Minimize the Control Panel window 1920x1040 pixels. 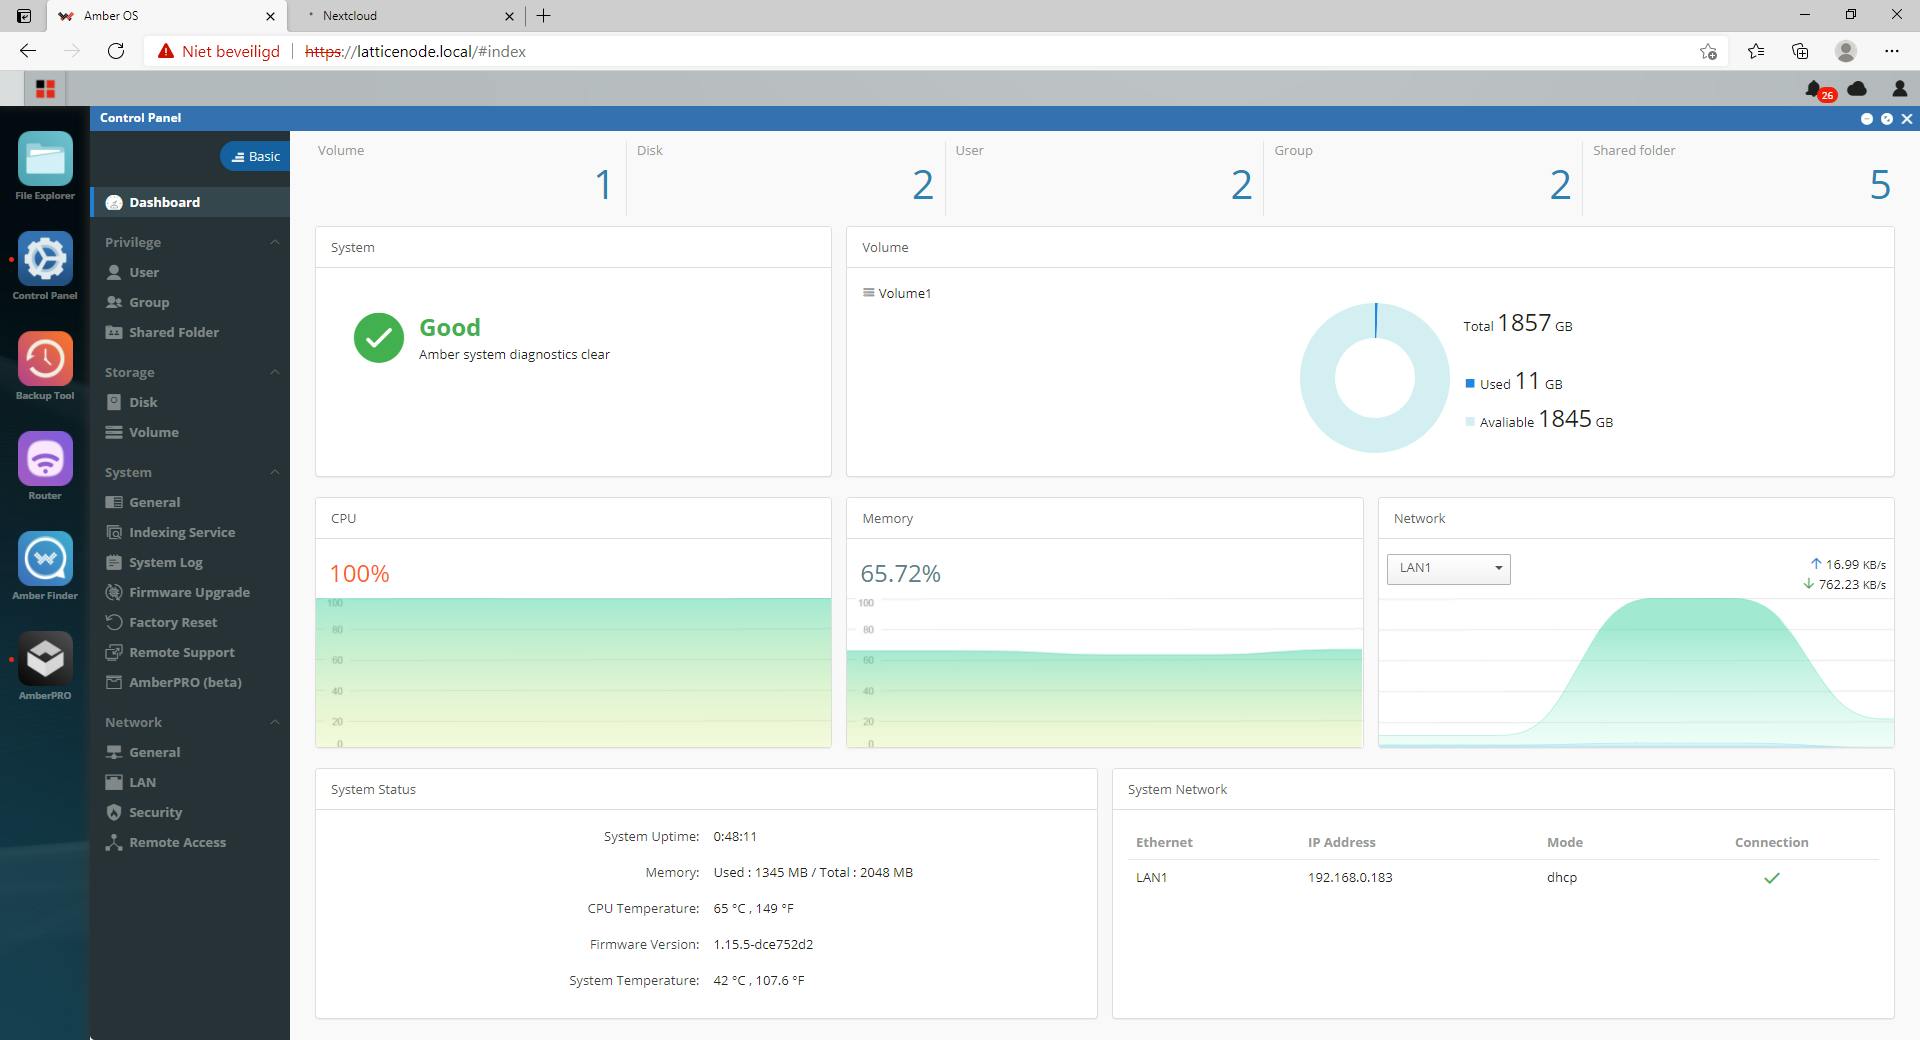[1866, 118]
